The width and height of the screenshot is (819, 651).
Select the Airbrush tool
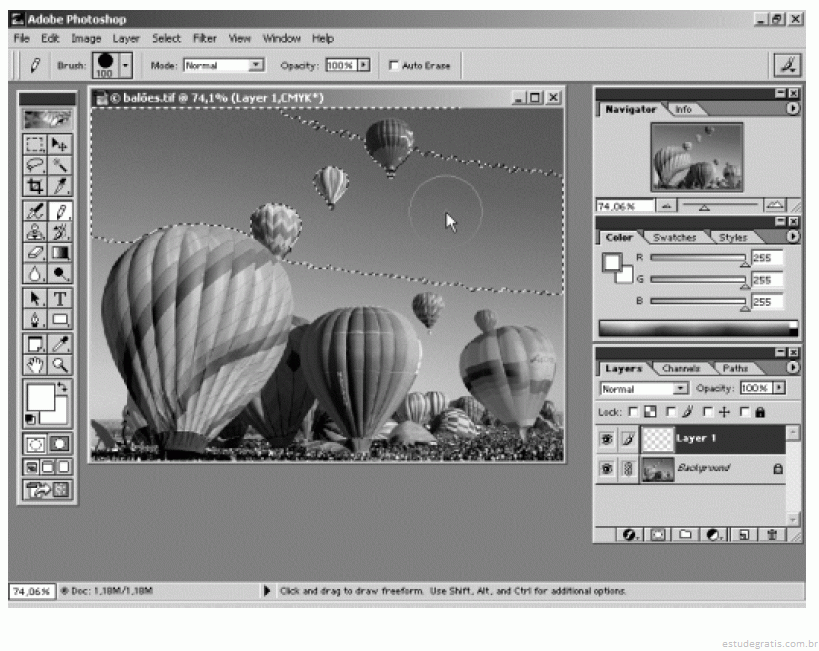[x=35, y=212]
